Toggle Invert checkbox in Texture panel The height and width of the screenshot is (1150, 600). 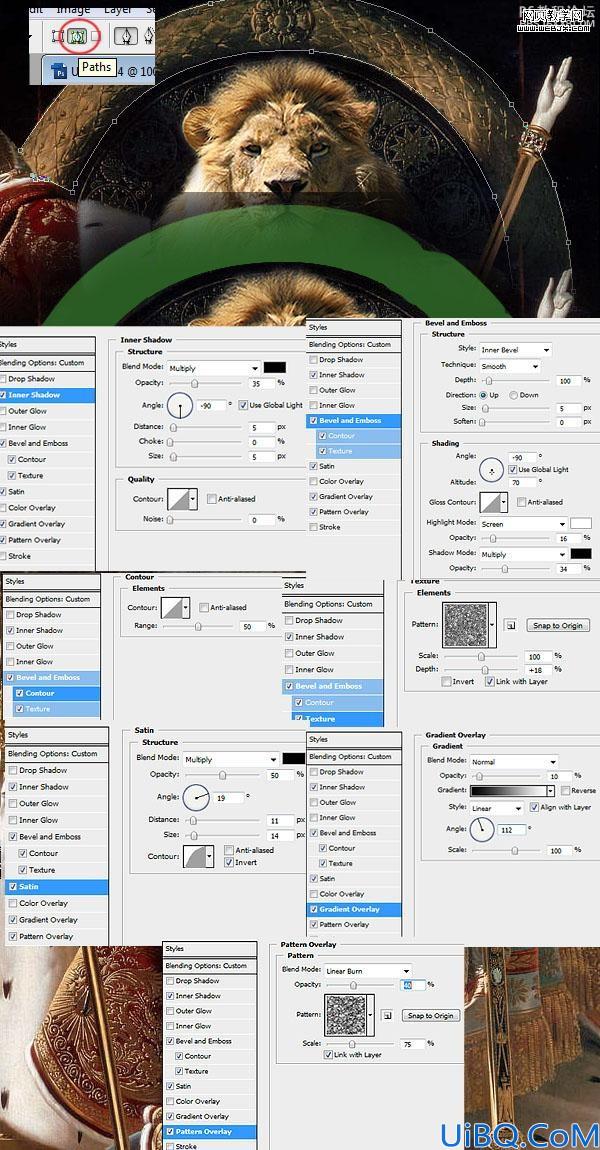446,681
